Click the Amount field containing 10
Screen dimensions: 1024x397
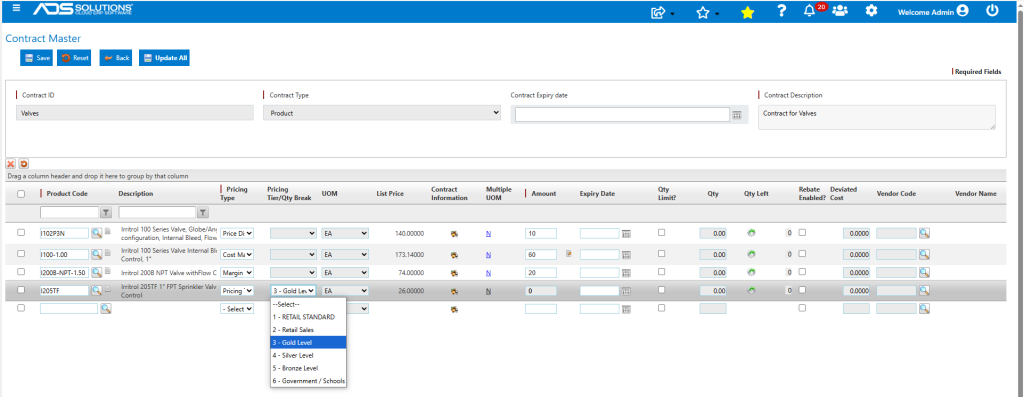(541, 233)
